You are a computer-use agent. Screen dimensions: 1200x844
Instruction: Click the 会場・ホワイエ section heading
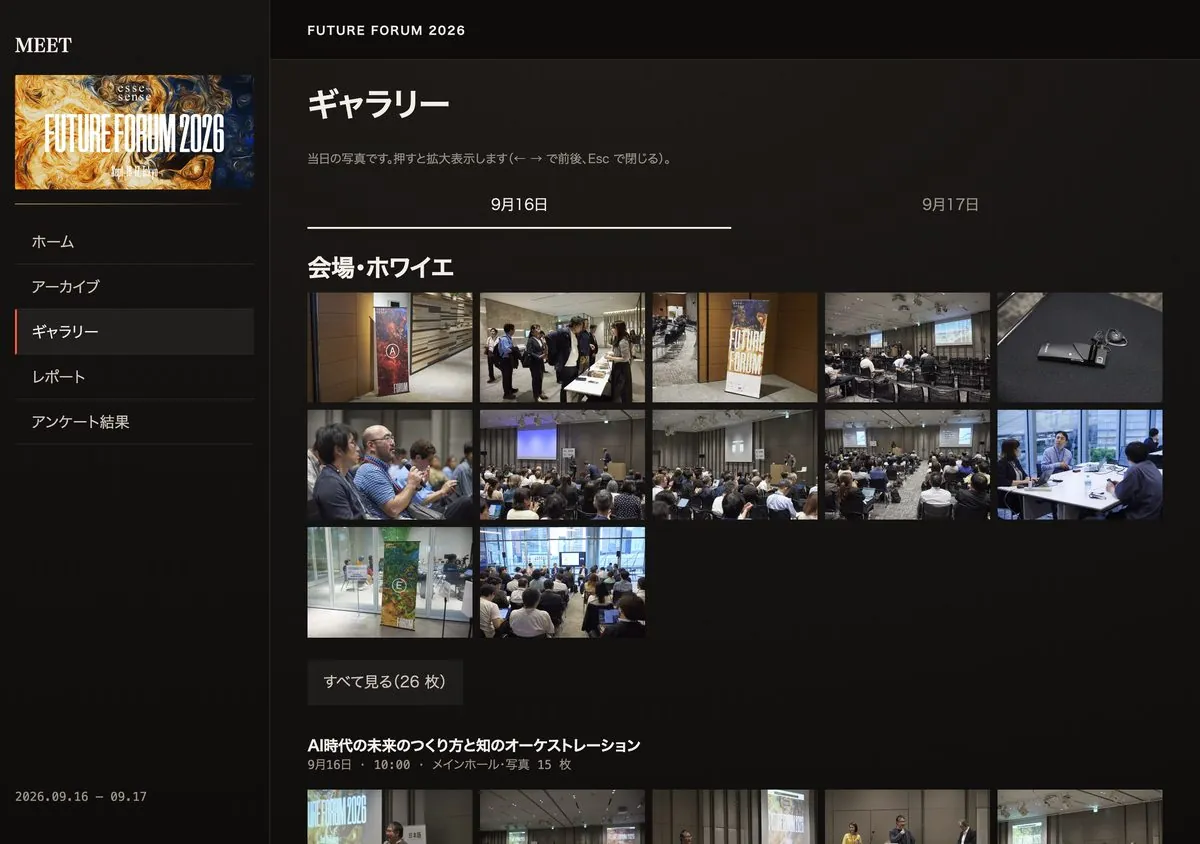[381, 268]
